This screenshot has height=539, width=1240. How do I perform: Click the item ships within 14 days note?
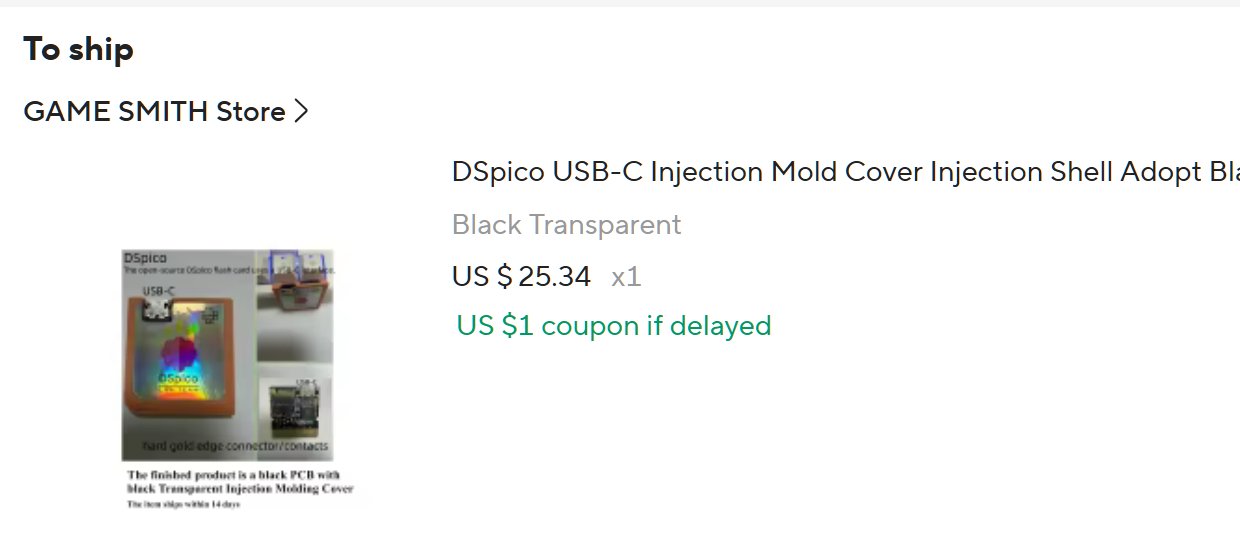[x=183, y=505]
